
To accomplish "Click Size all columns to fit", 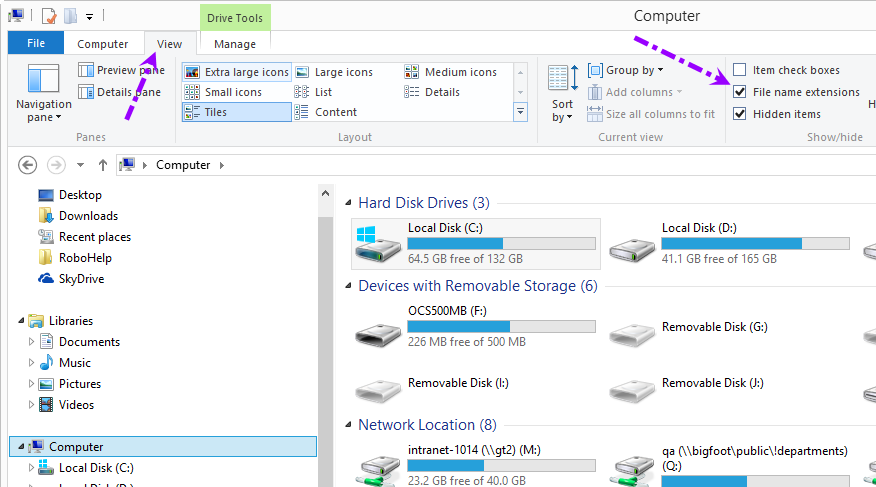I will tap(651, 114).
